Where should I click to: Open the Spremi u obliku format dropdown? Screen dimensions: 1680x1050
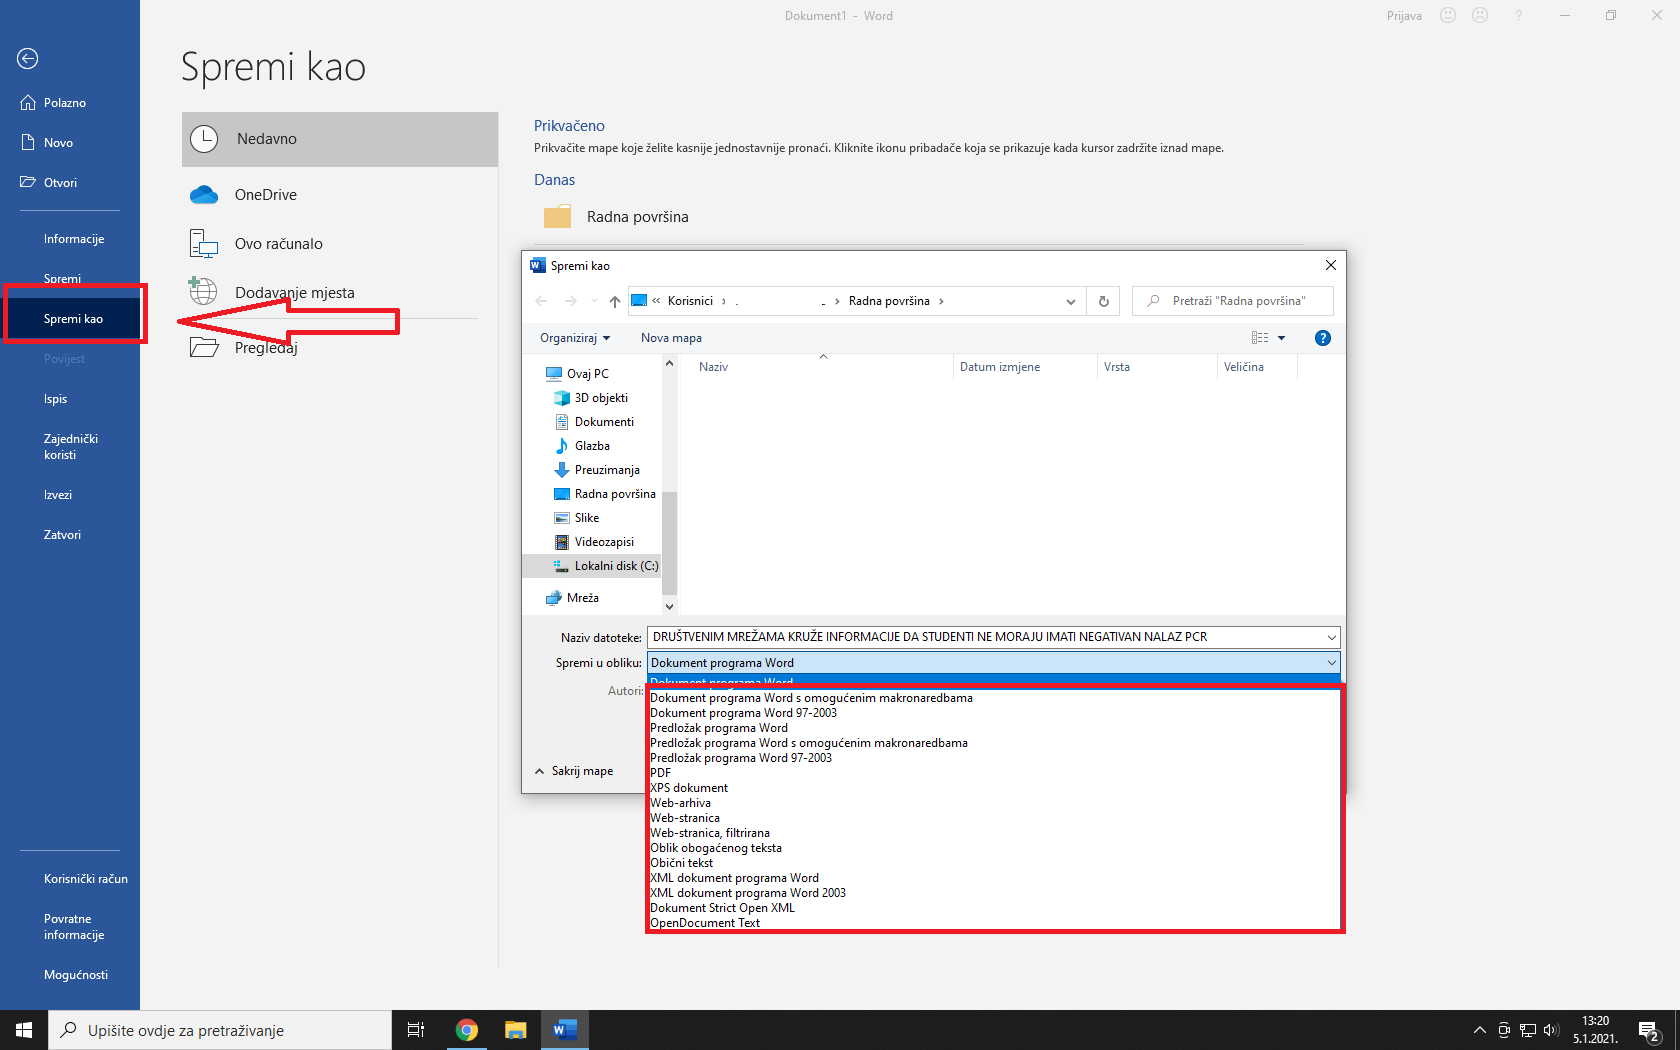click(994, 663)
